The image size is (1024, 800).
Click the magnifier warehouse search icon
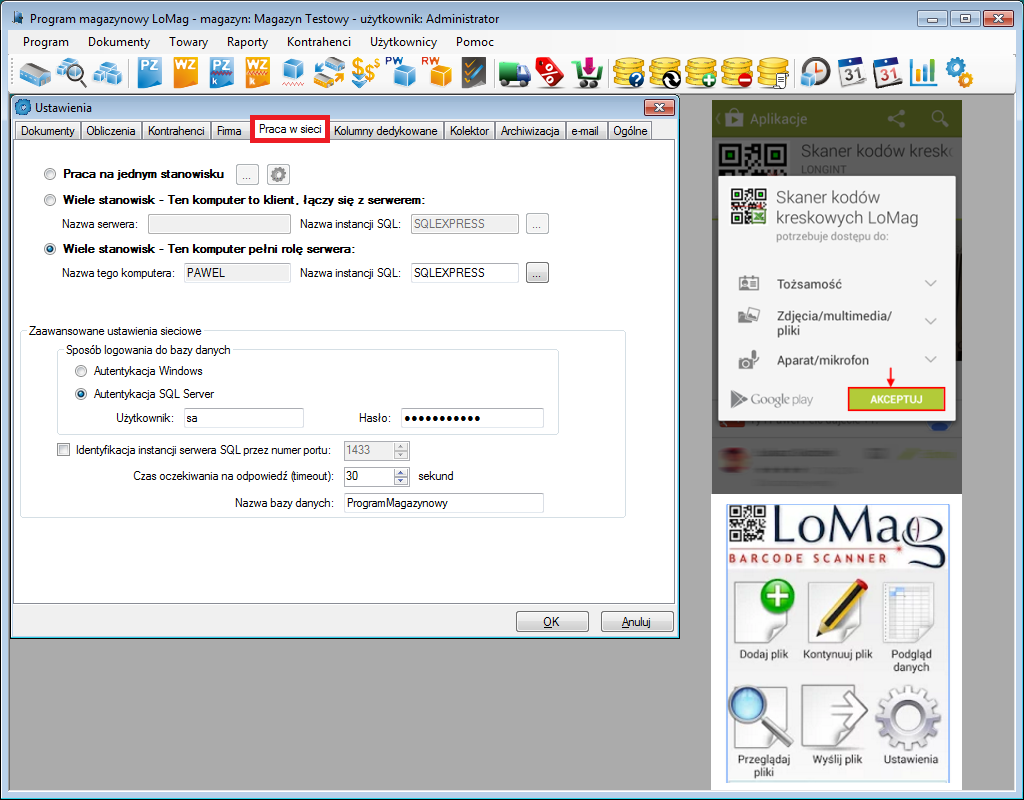point(72,72)
